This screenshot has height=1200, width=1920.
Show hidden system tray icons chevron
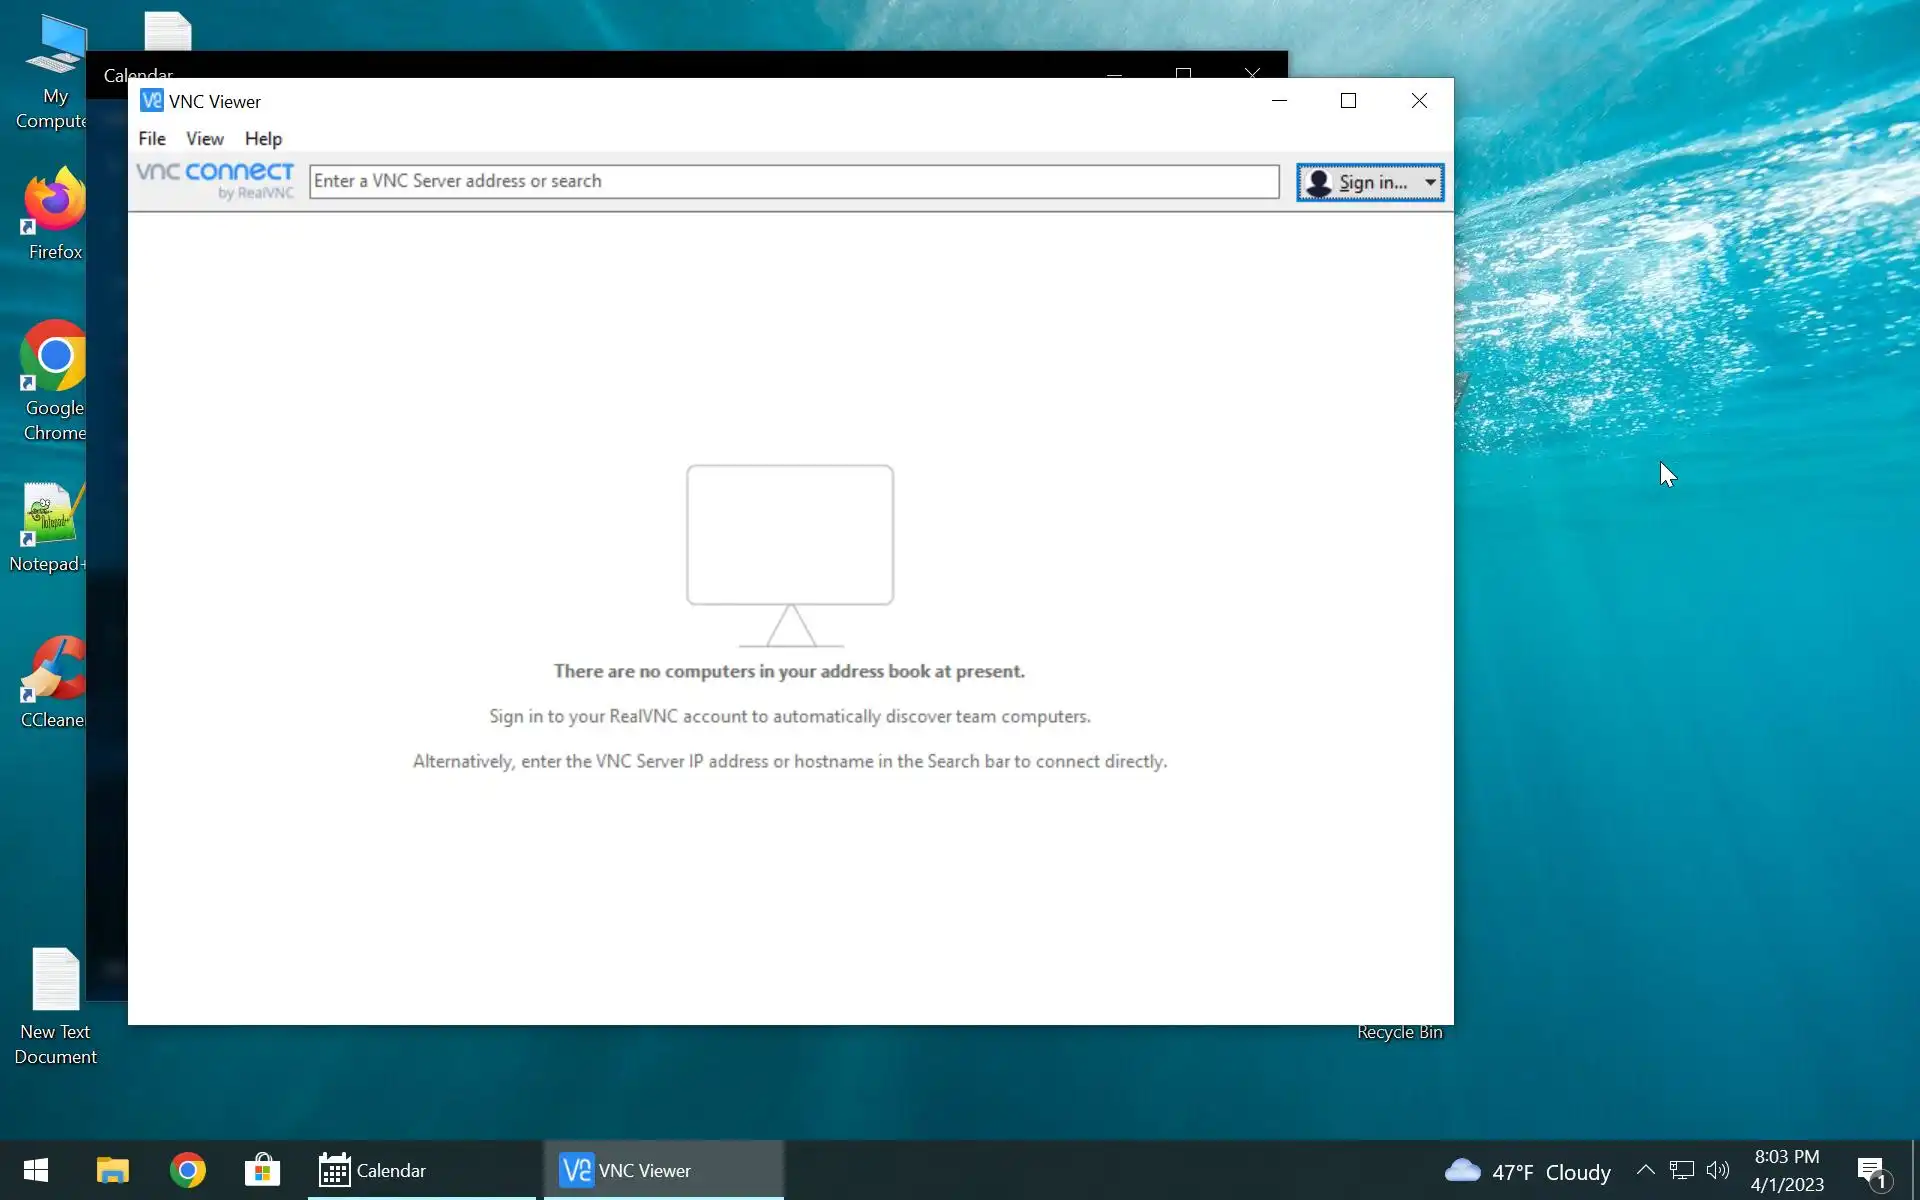1645,1170
